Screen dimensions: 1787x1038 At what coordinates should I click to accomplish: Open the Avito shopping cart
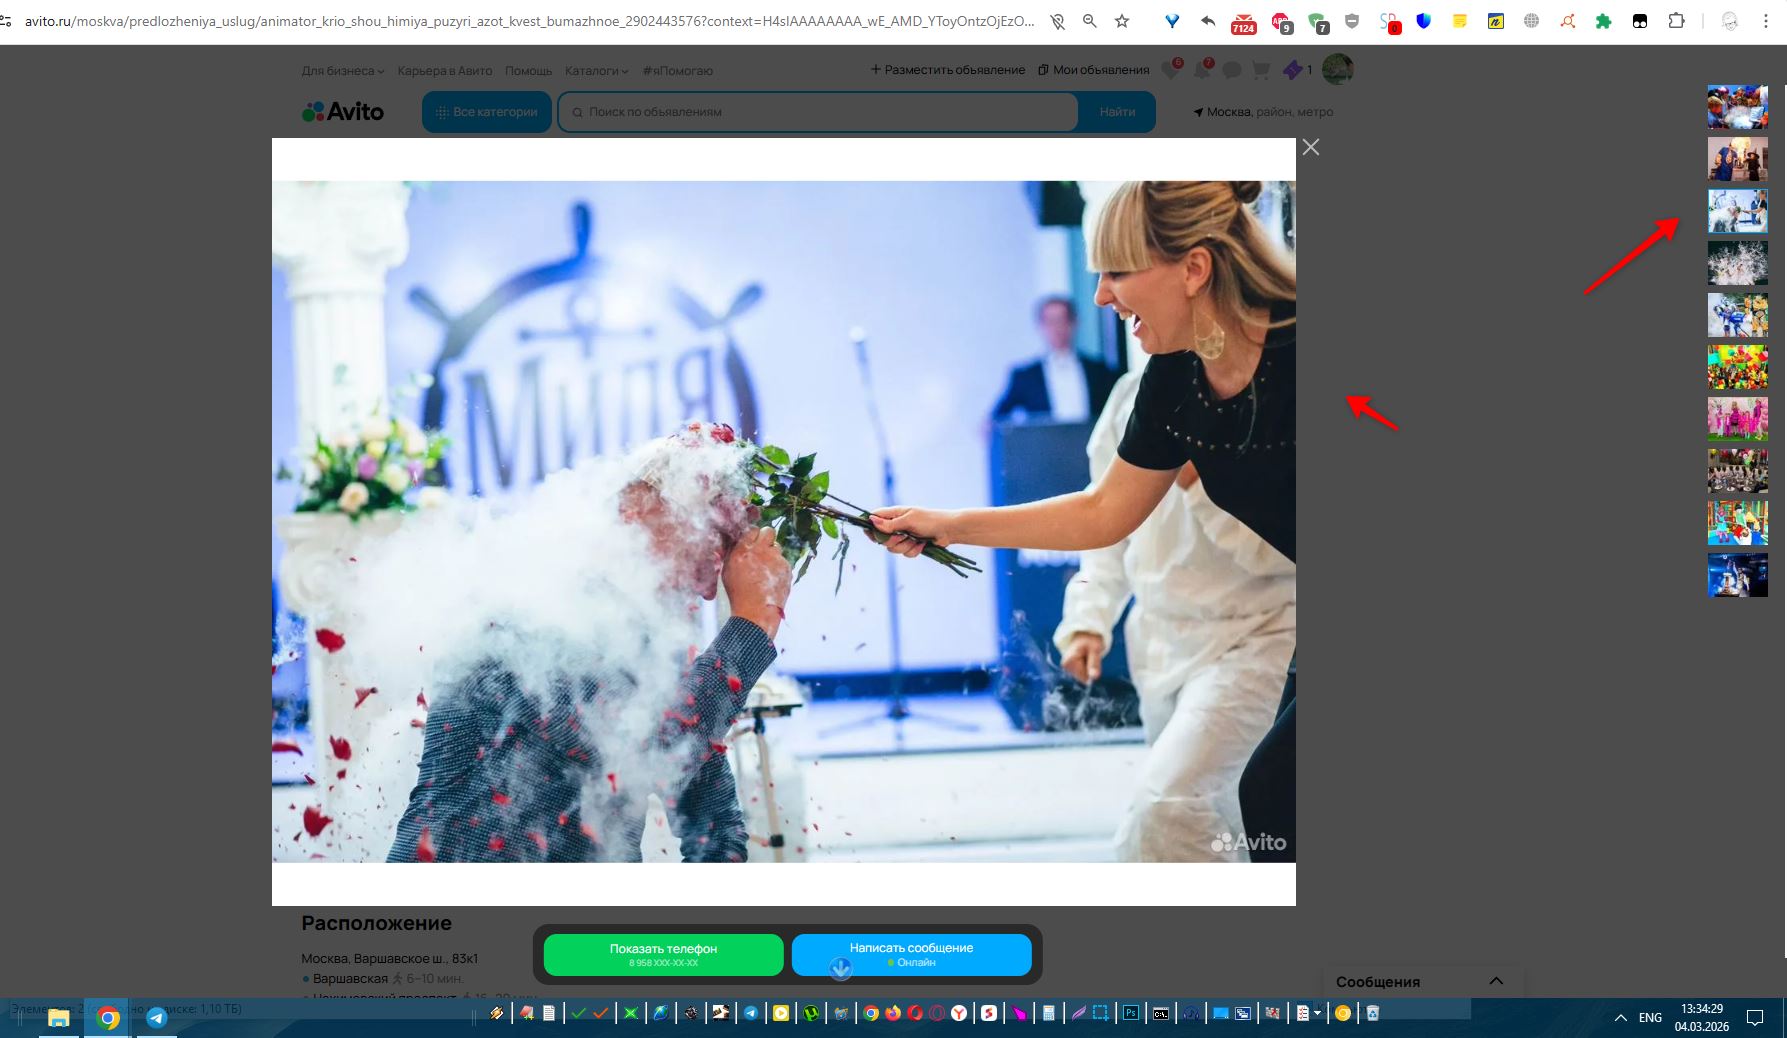[1261, 70]
